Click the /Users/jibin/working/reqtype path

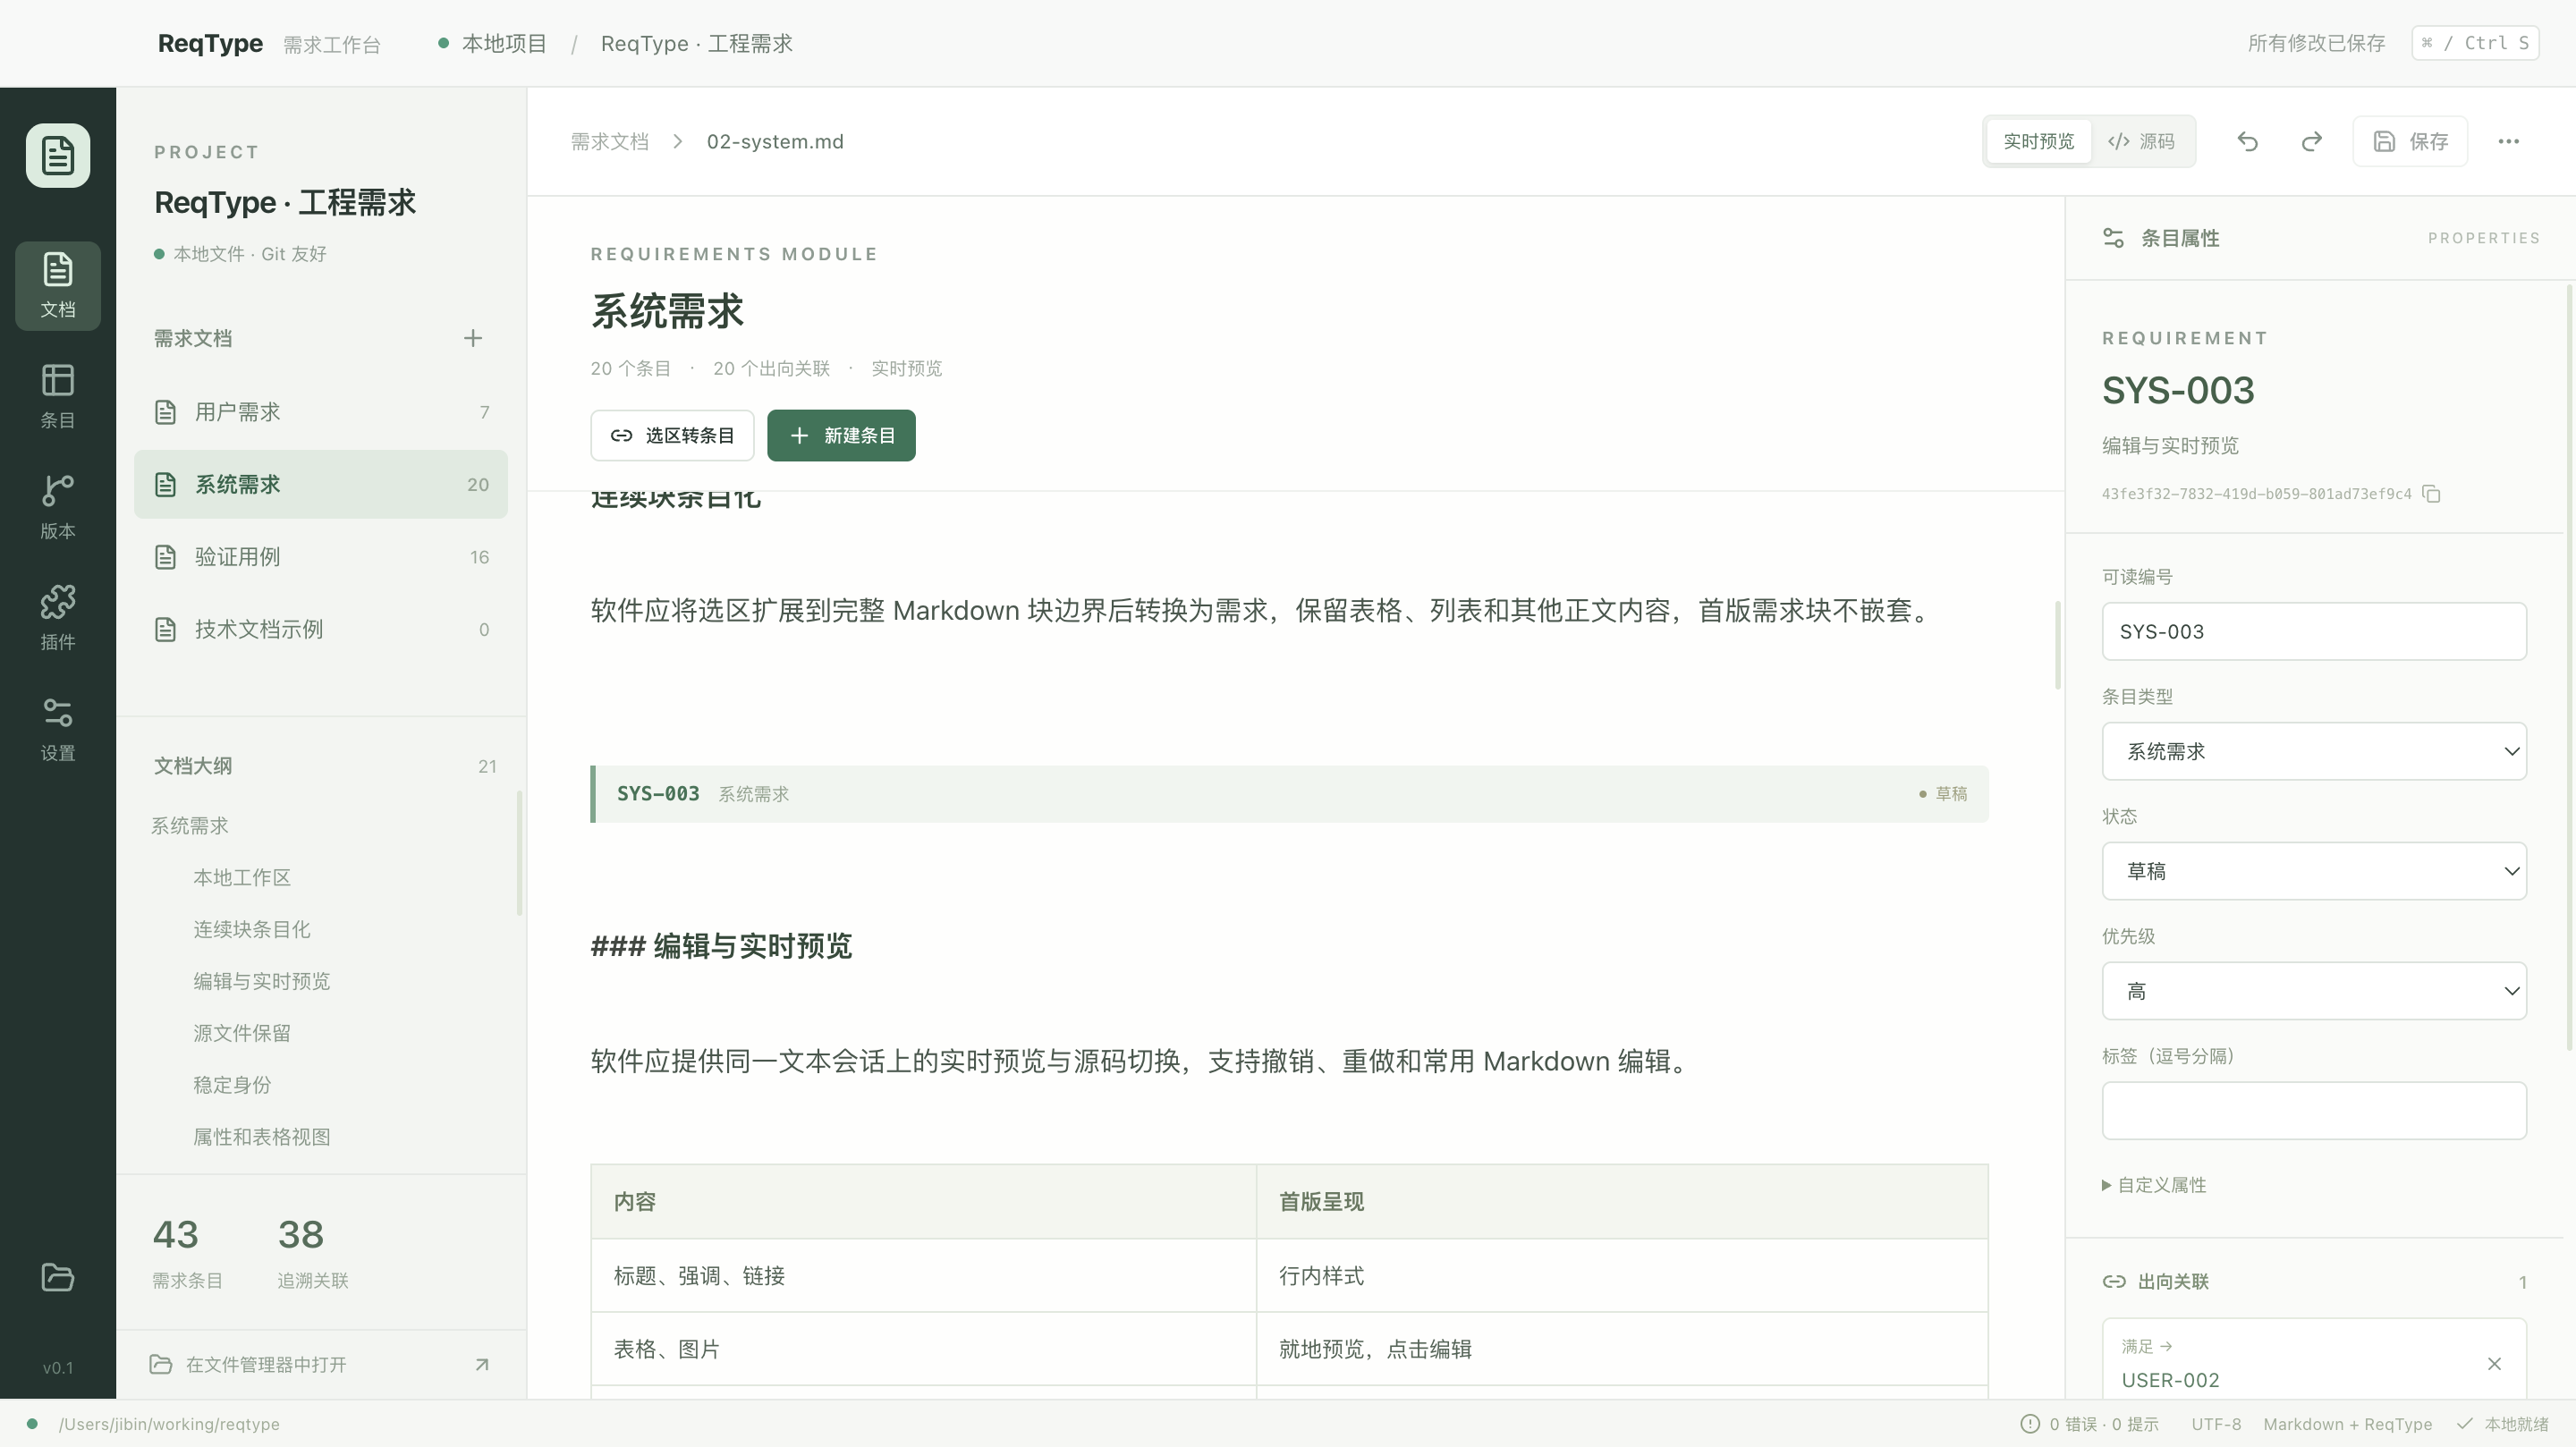169,1423
